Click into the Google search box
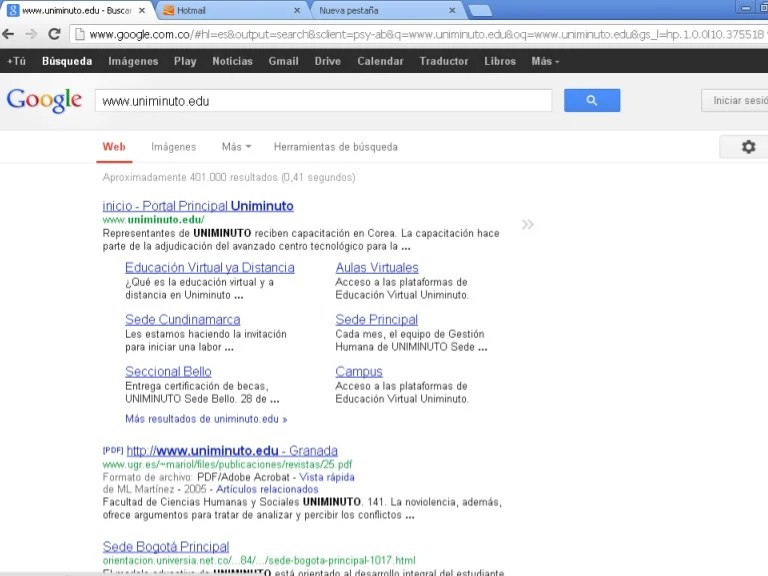Screen dimensions: 768x576 pos(323,101)
